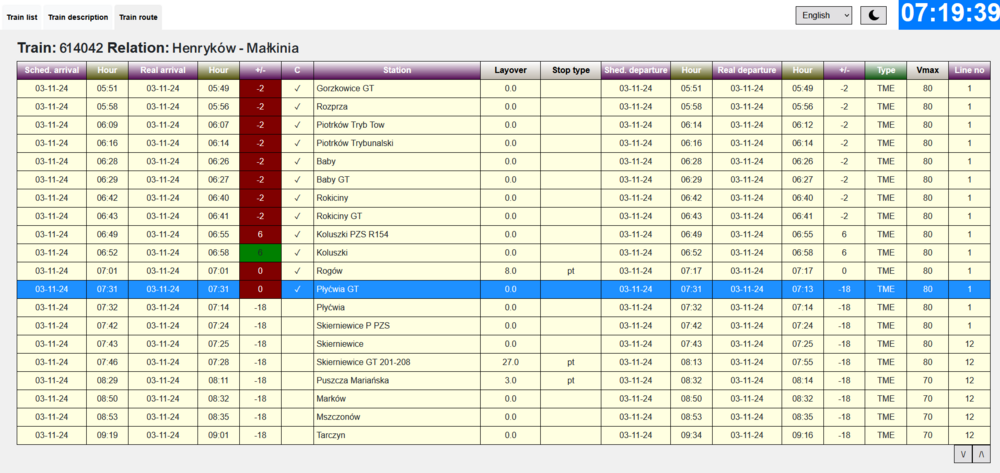This screenshot has height=473, width=1000.
Task: Click the Station column header
Action: tap(397, 70)
